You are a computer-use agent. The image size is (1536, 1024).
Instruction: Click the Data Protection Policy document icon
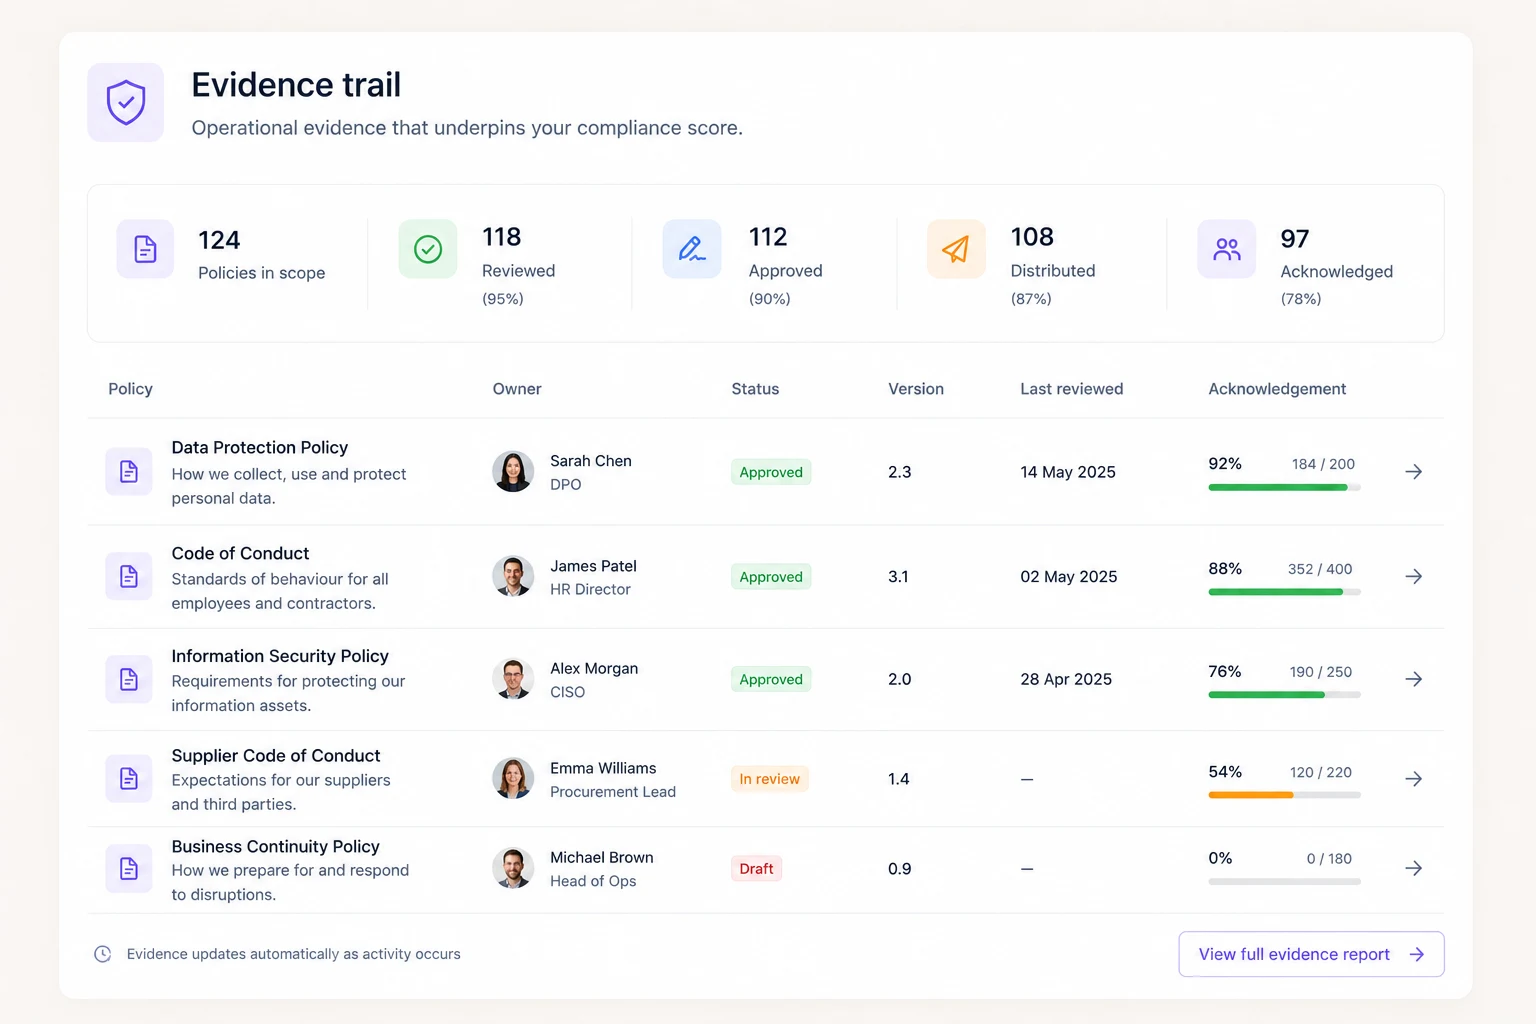pos(129,471)
